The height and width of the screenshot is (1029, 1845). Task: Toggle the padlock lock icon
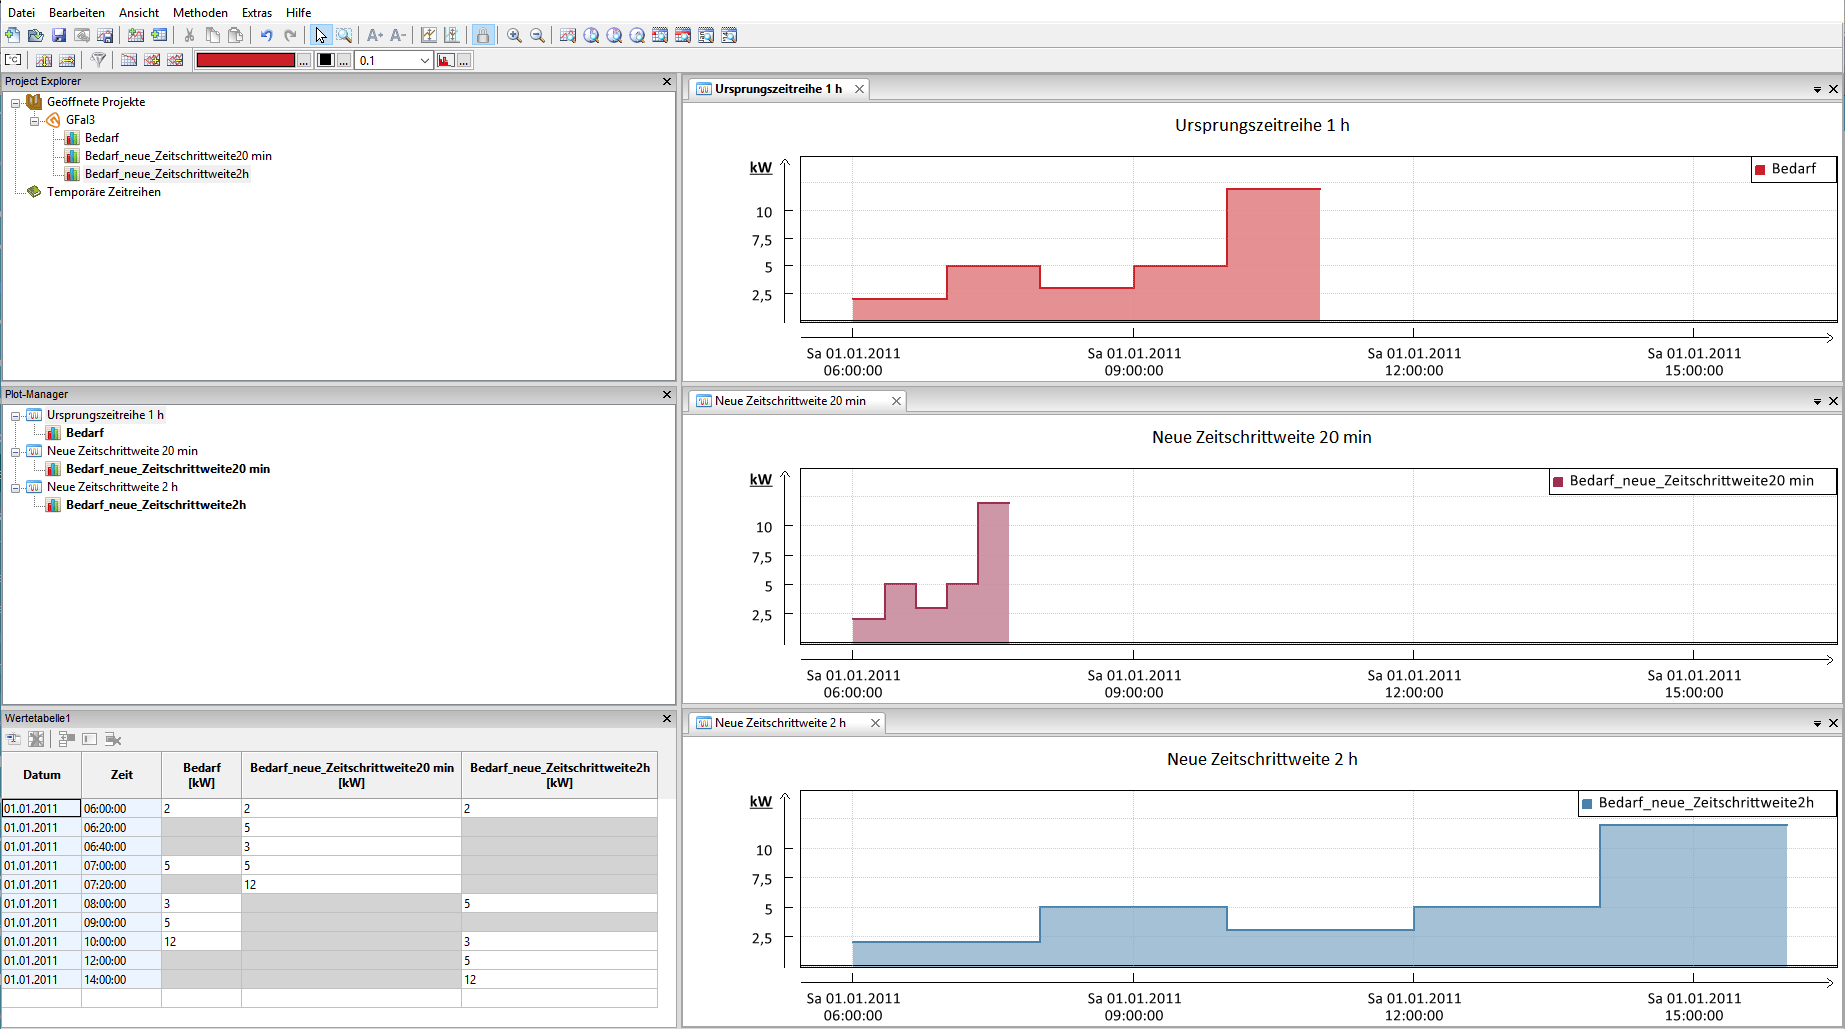click(x=483, y=35)
